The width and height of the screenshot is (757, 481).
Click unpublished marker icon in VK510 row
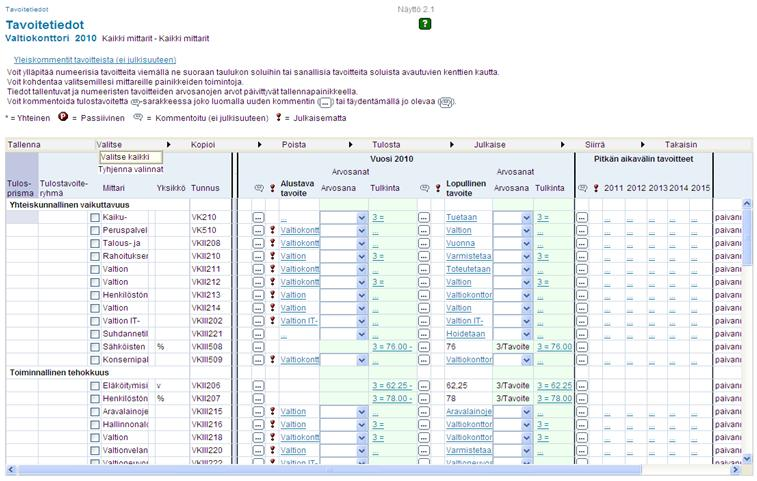tap(272, 230)
